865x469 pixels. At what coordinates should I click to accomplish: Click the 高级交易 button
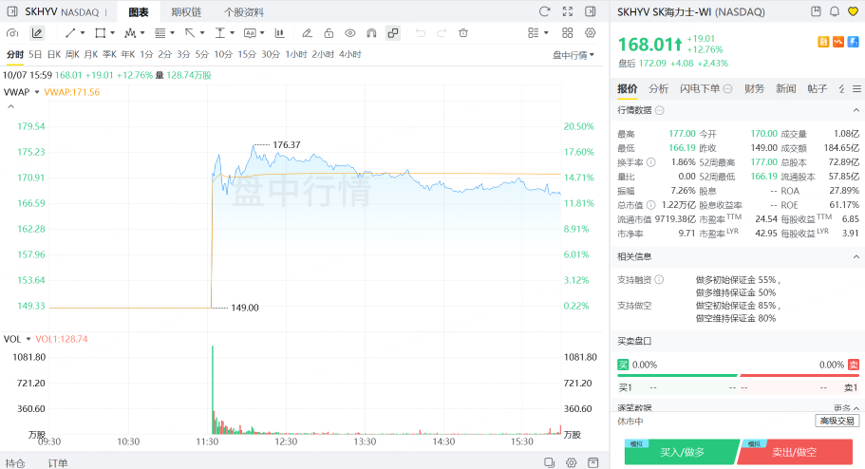coord(837,421)
